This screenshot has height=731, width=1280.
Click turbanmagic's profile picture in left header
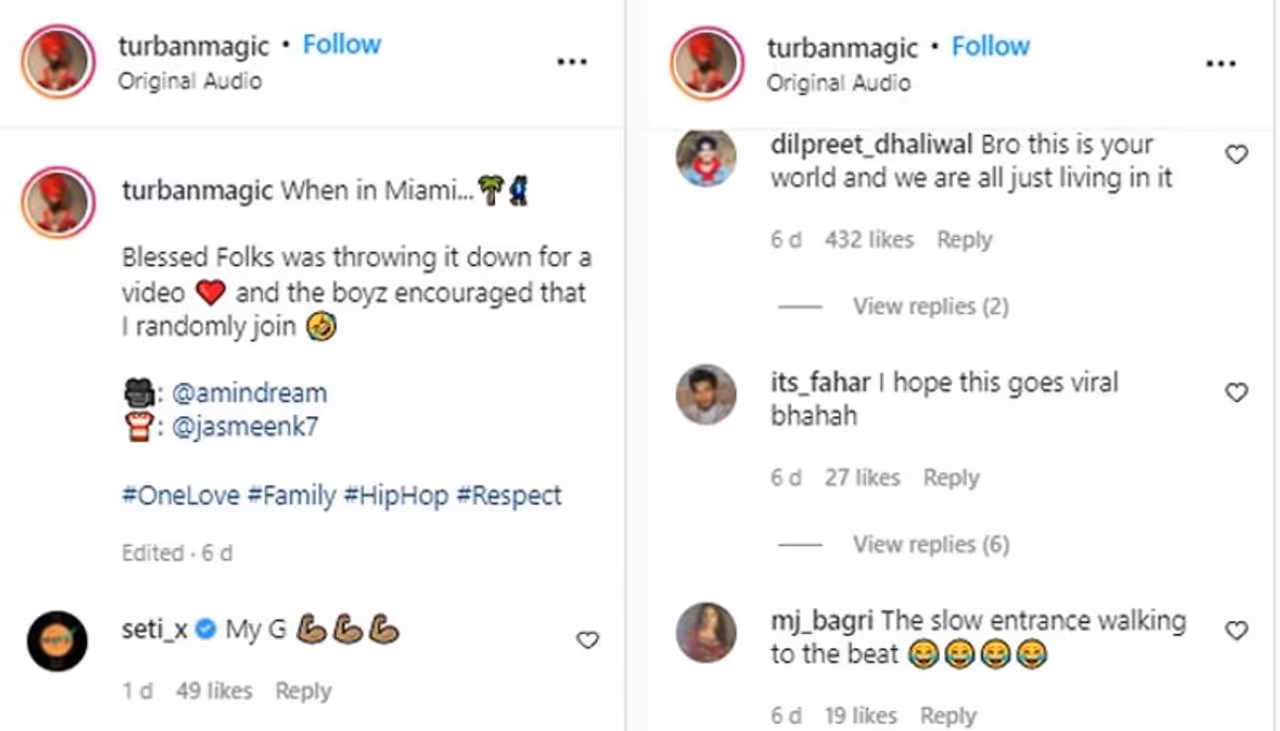coord(58,62)
